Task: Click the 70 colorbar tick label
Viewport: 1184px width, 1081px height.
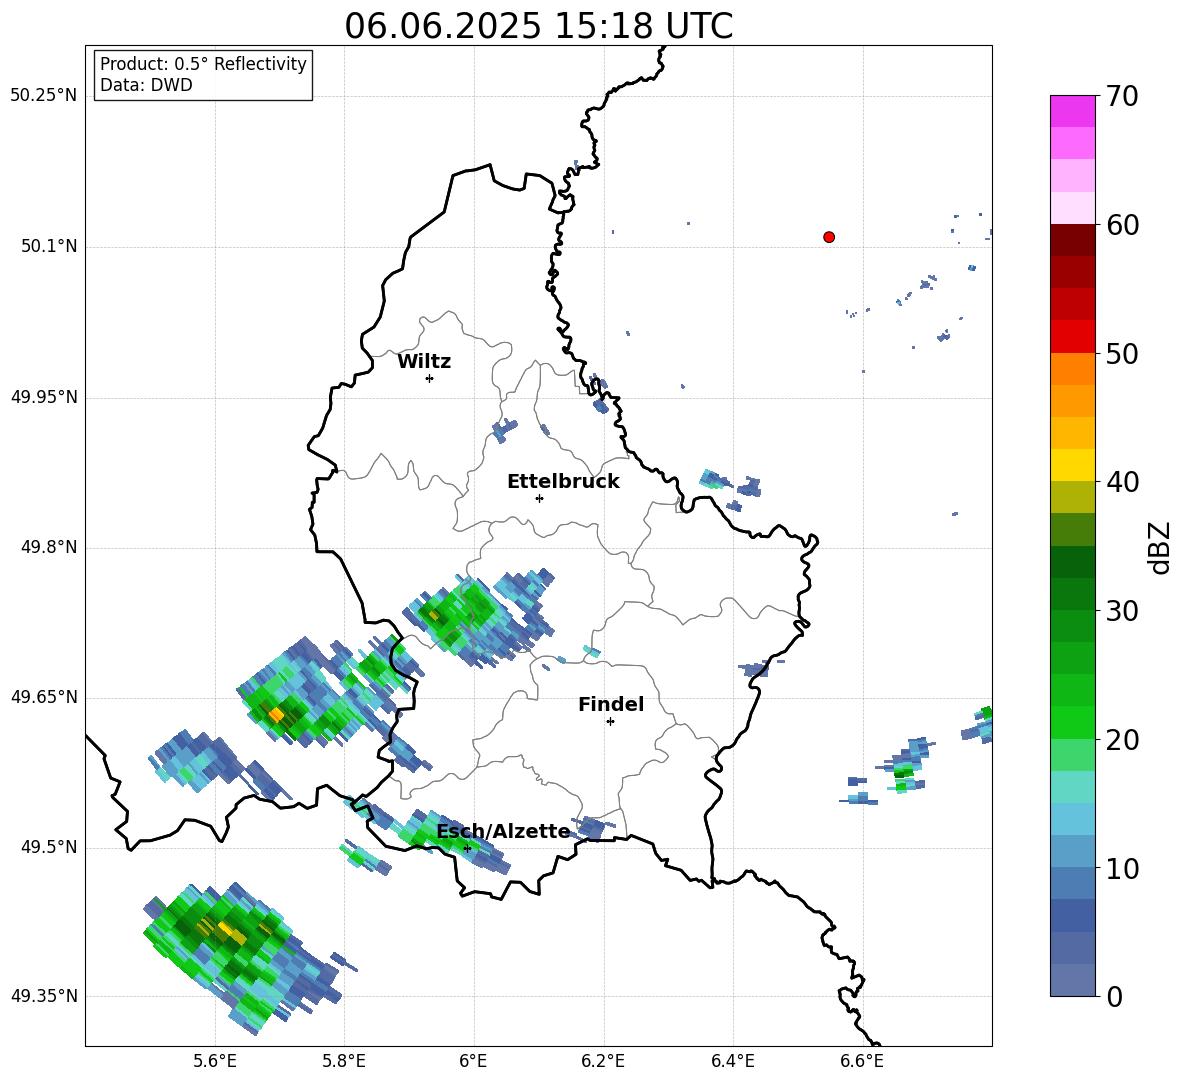Action: click(1123, 96)
